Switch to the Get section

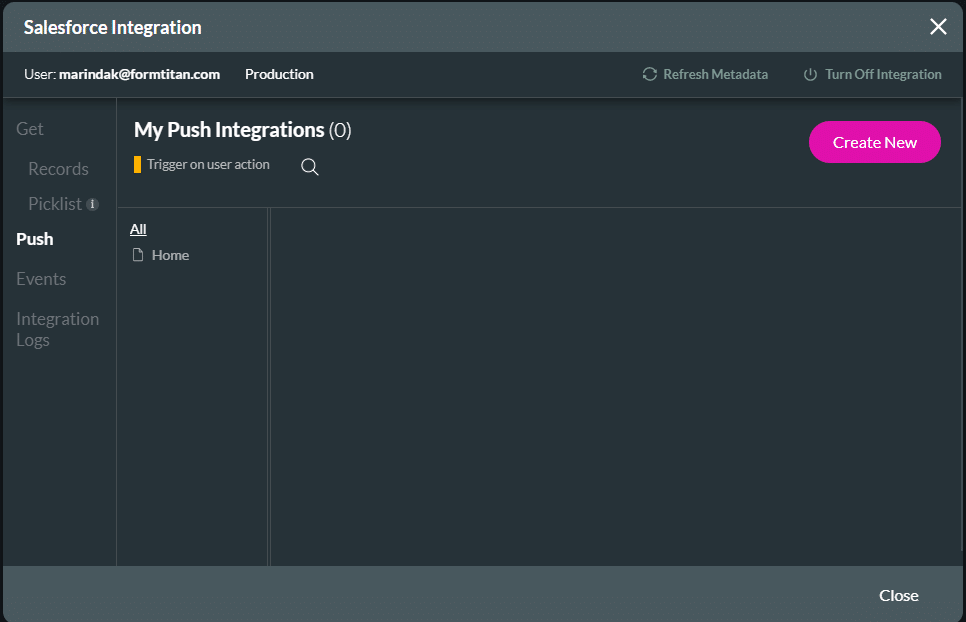[29, 128]
